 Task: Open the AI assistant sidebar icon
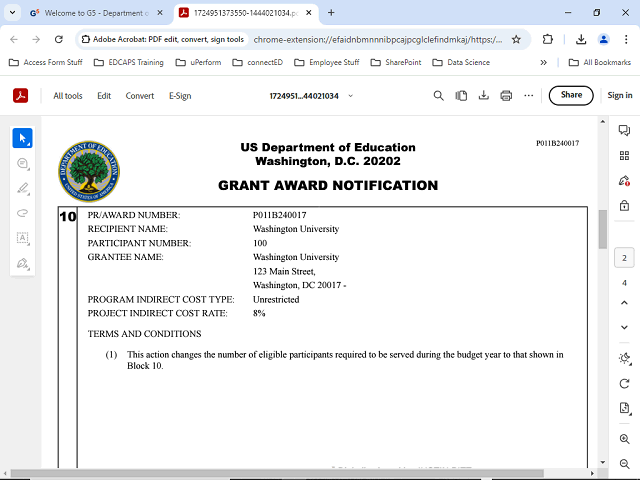pos(624,180)
